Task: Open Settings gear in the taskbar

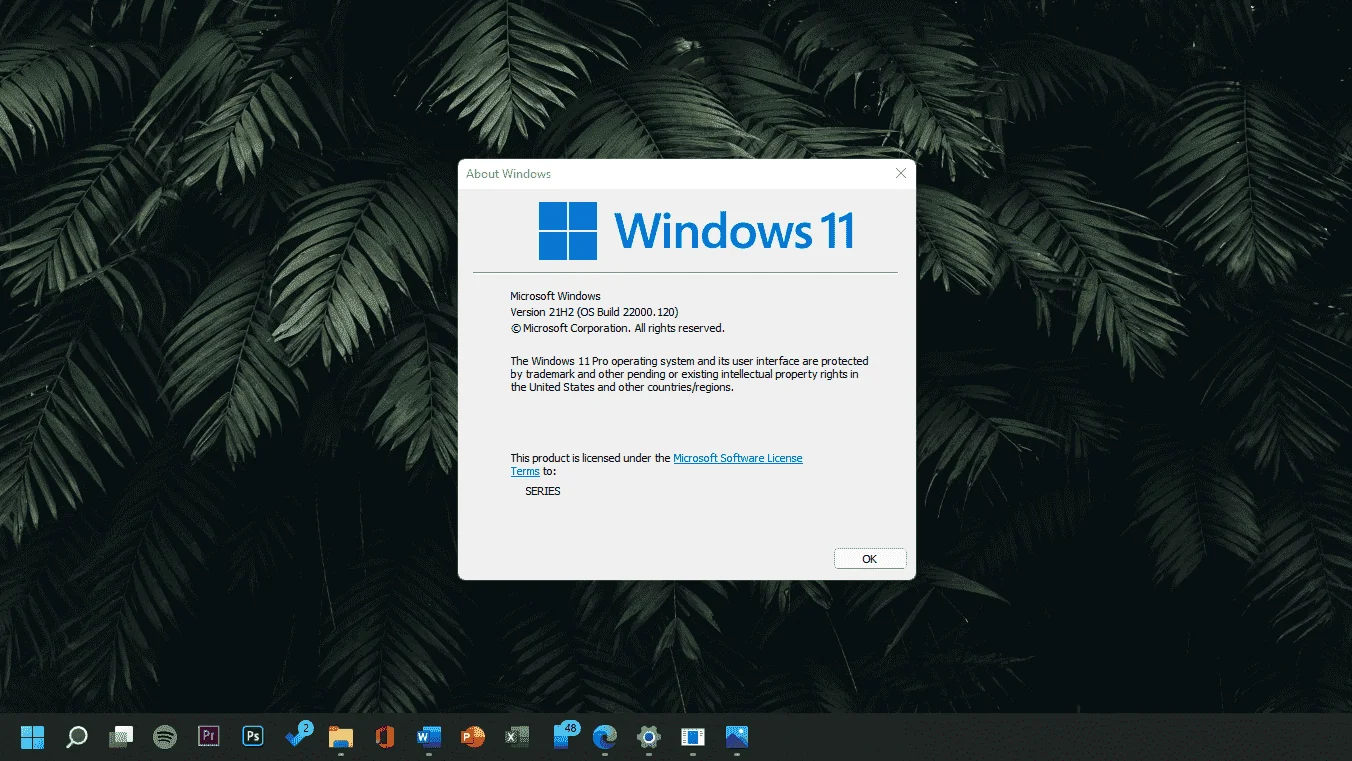Action: pos(649,737)
